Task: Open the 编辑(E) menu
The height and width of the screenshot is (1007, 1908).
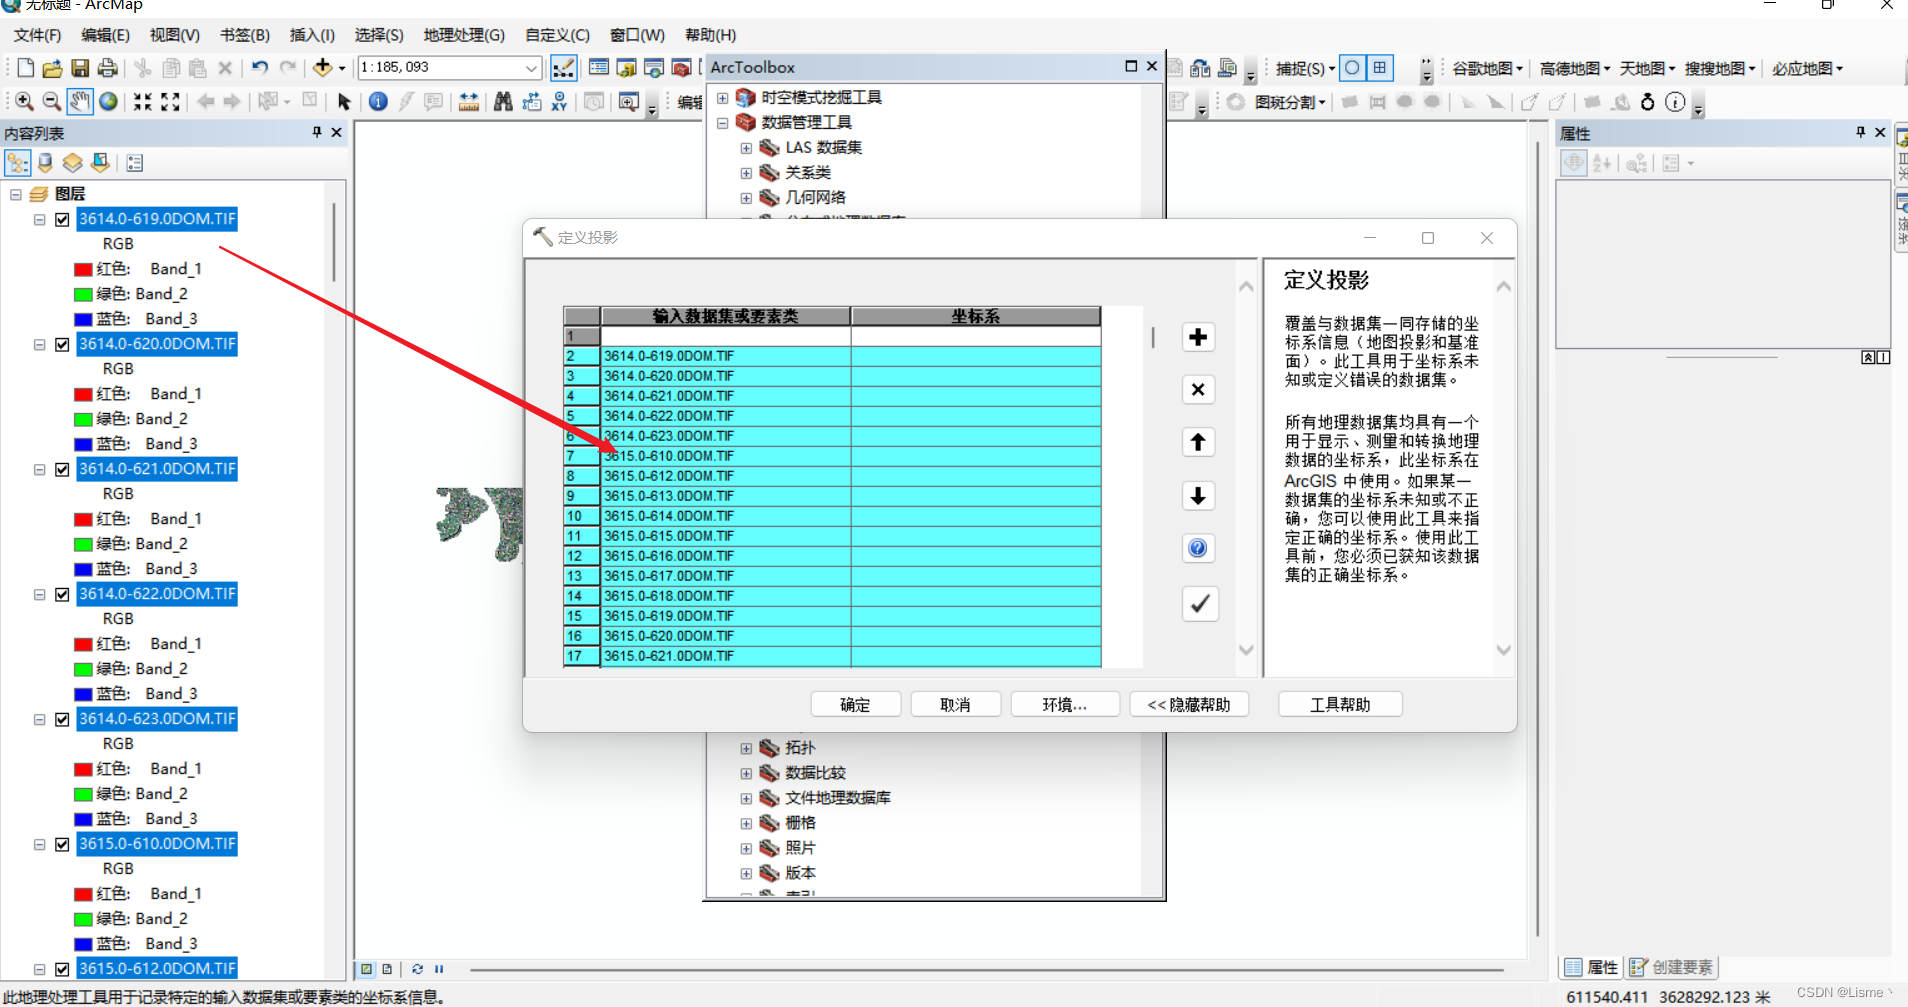Action: click(105, 35)
